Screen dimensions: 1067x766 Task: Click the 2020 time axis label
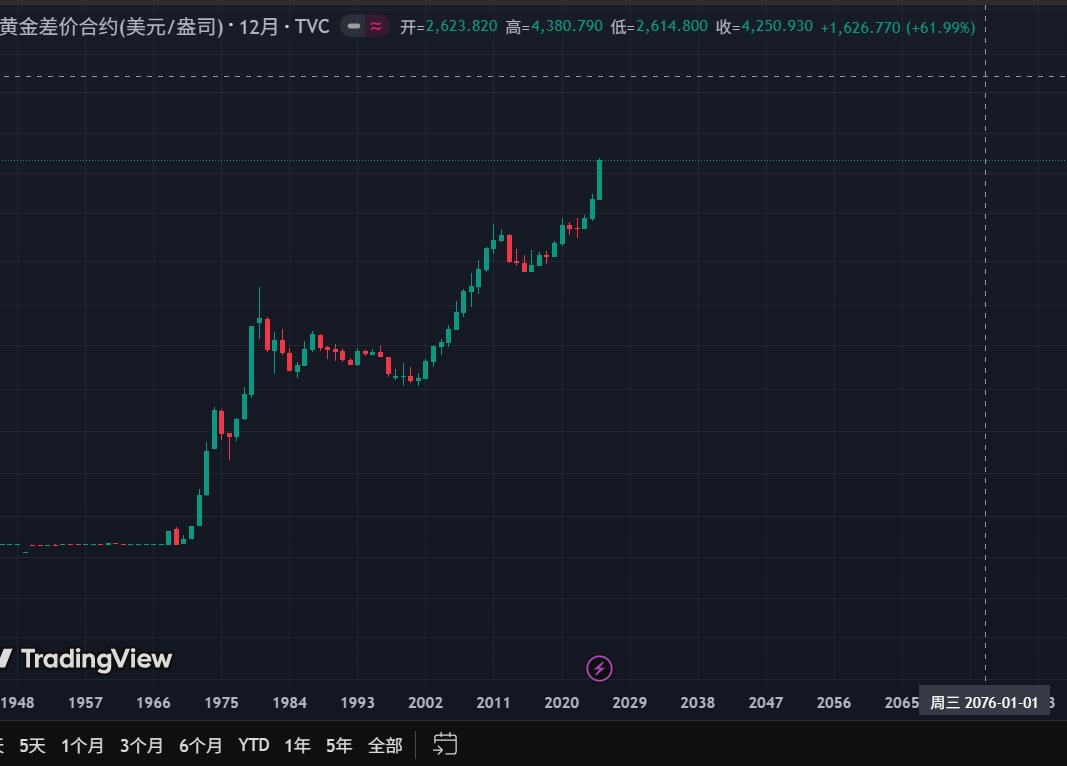click(561, 703)
